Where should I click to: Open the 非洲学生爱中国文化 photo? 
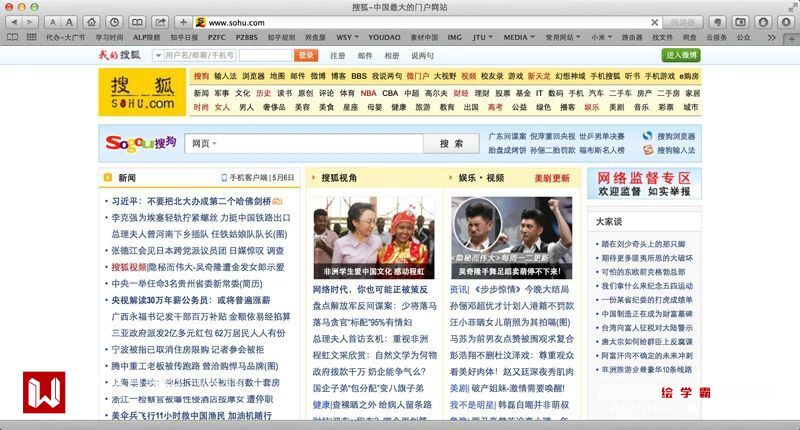point(374,238)
